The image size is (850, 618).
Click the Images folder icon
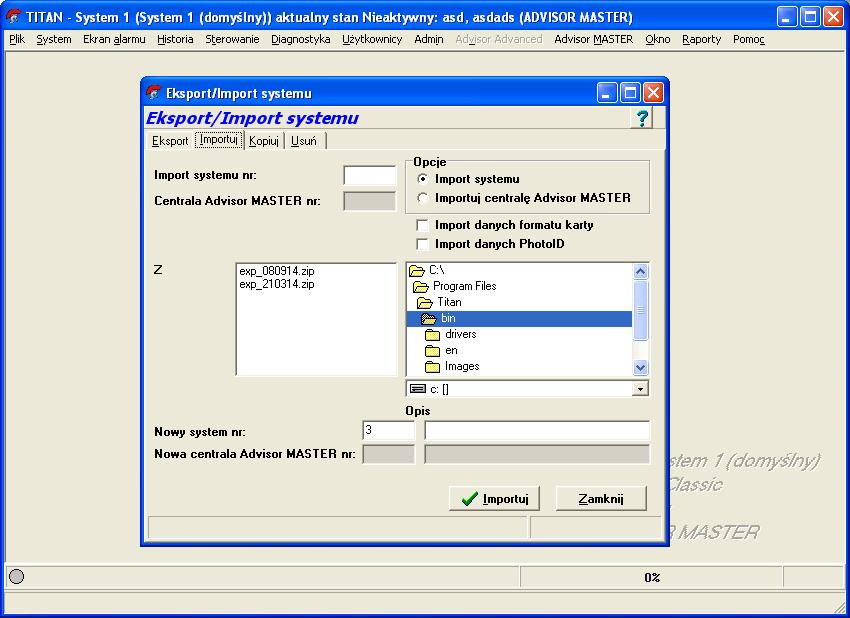pos(433,367)
